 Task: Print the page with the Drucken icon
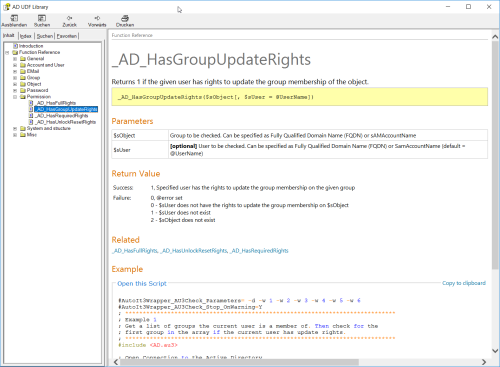[x=125, y=18]
